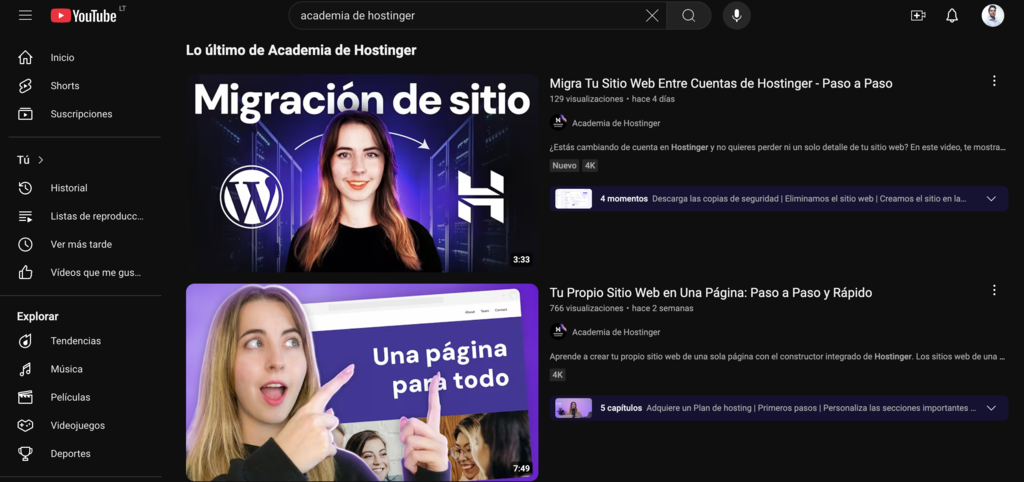Open options for Tu Propio Sitio Web video
The width and height of the screenshot is (1024, 482).
[x=994, y=290]
